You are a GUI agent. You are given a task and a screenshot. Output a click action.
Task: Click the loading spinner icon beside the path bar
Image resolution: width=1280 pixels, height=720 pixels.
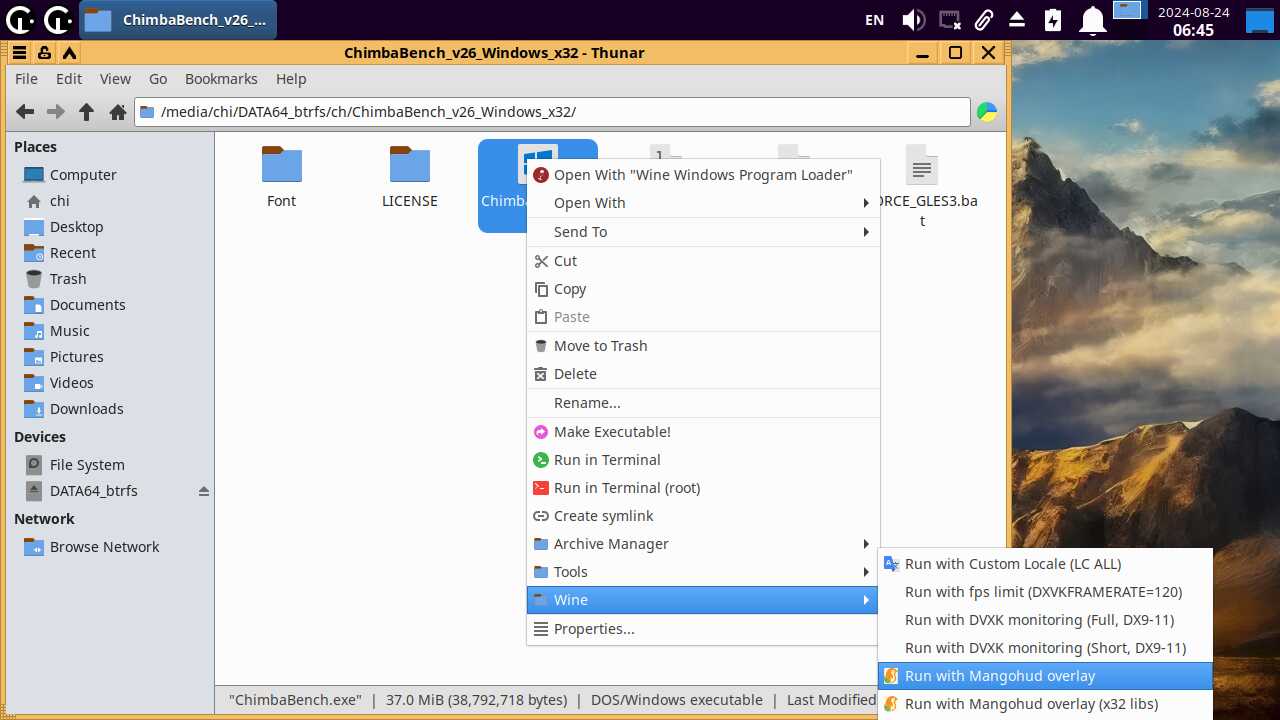click(987, 112)
